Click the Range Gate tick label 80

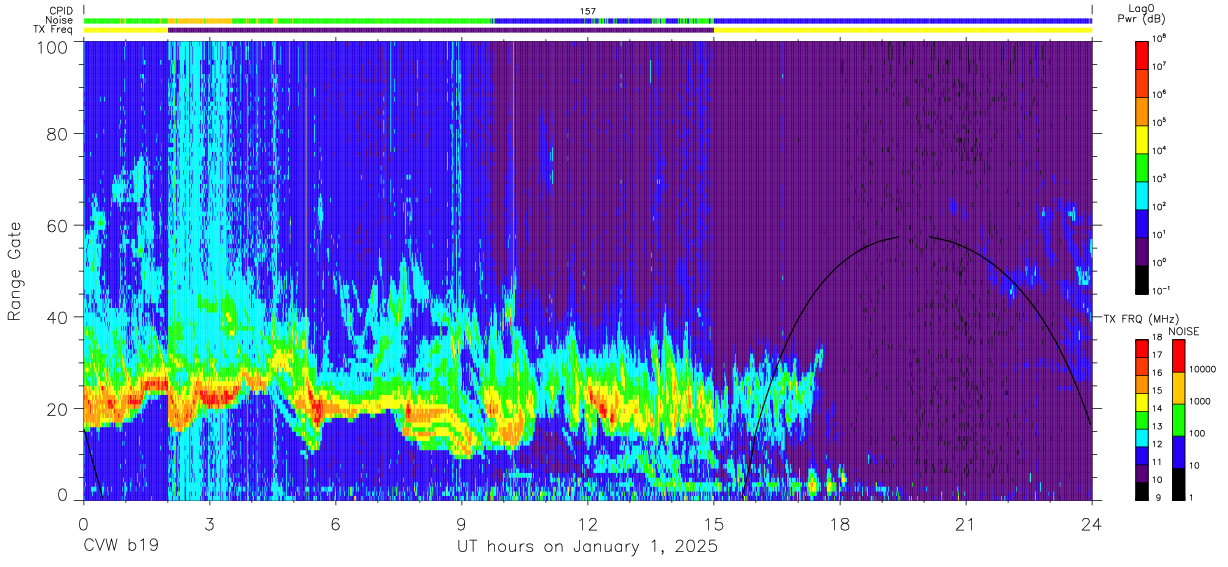(58, 134)
